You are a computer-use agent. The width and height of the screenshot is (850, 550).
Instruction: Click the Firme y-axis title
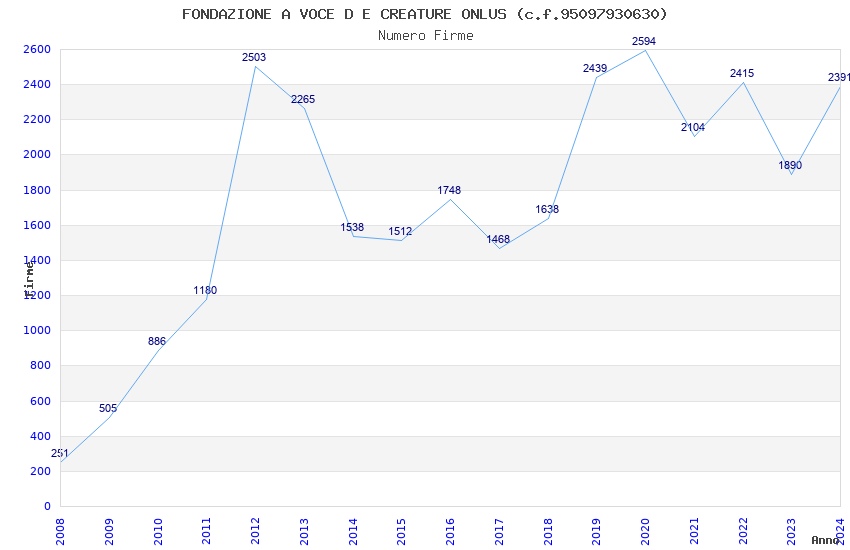[29, 278]
